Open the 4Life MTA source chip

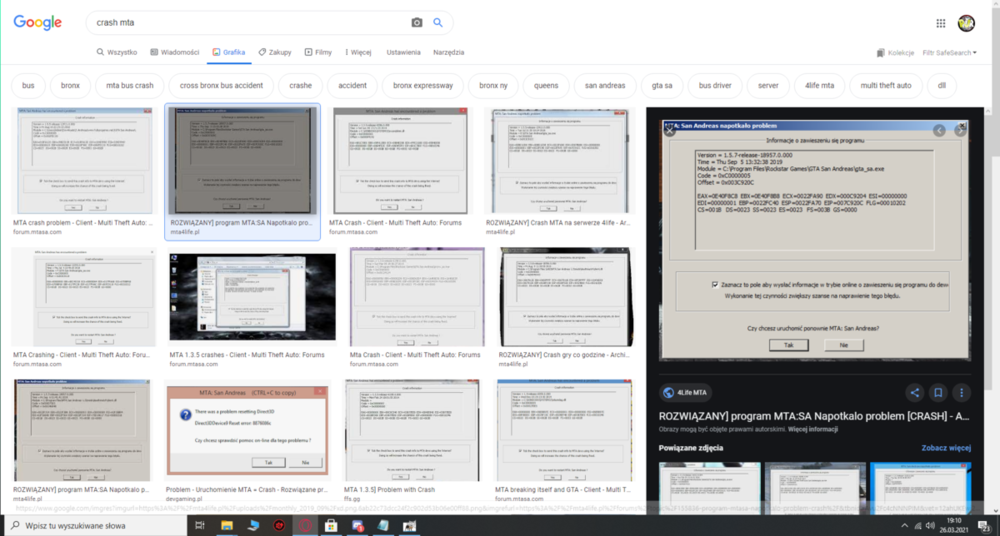point(686,393)
